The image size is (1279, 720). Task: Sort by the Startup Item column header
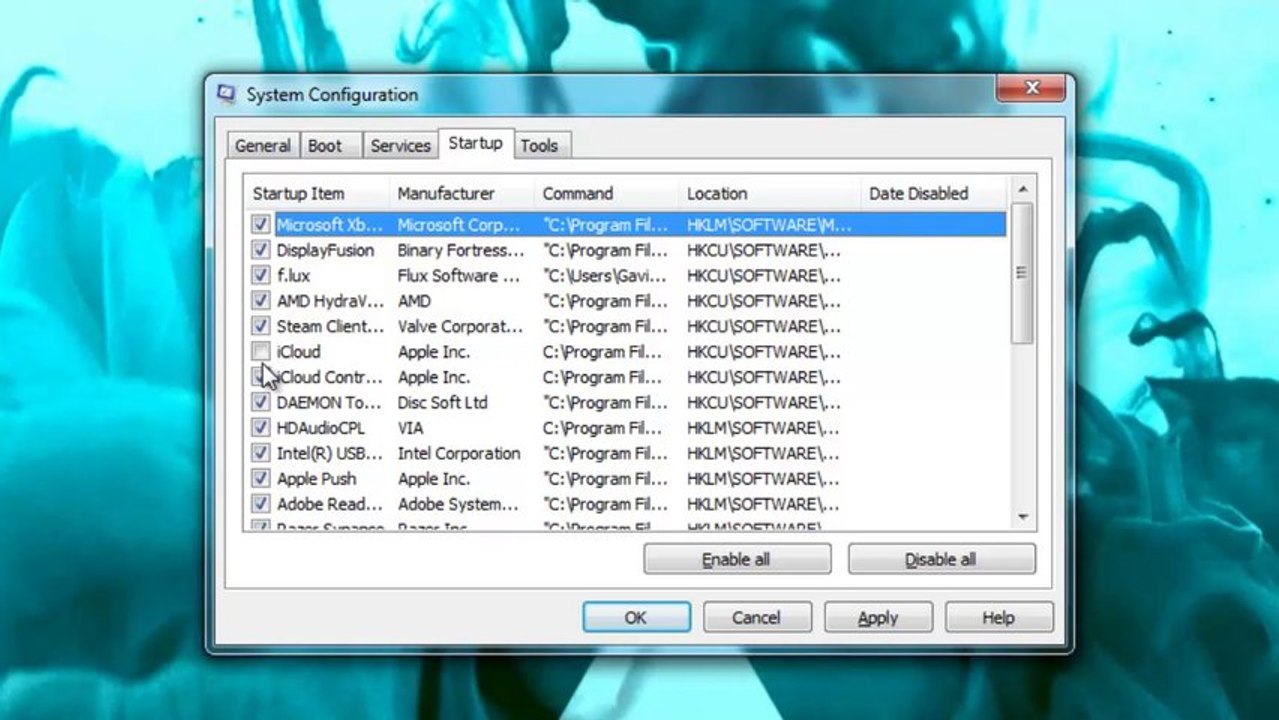(317, 194)
